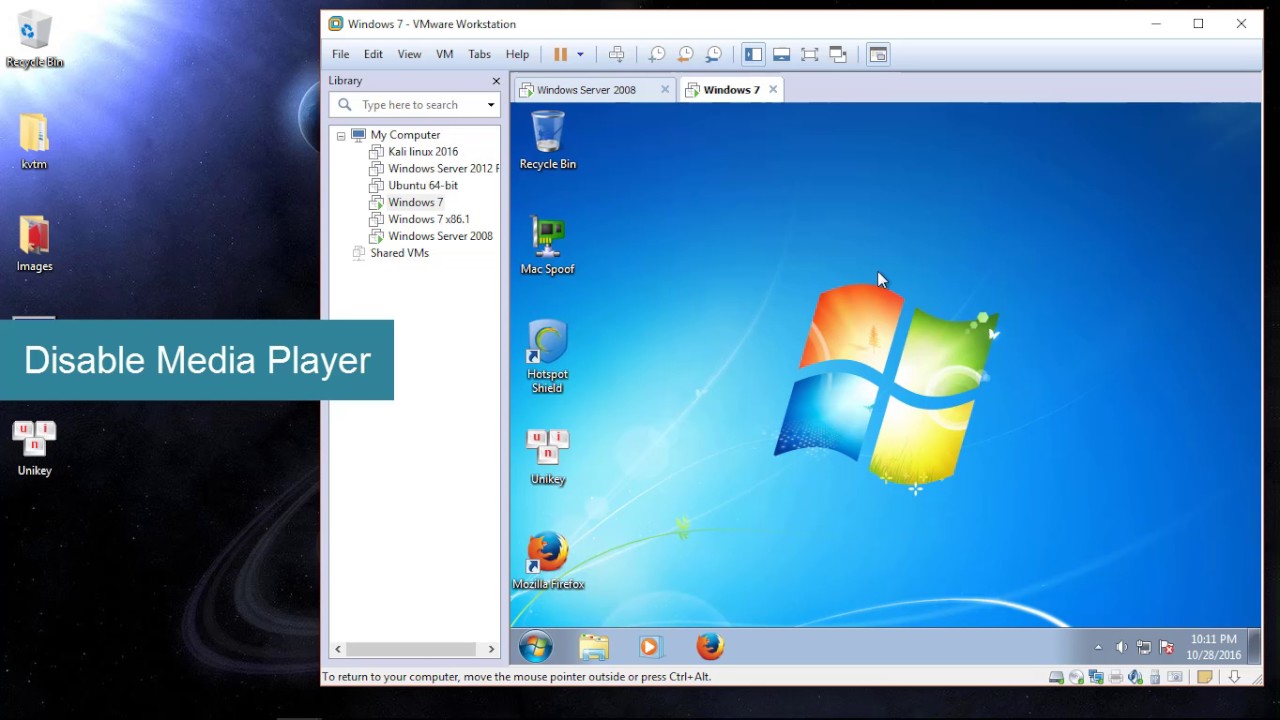Image resolution: width=1280 pixels, height=720 pixels.
Task: Click the host Recycle Bin desktop icon
Action: (34, 40)
